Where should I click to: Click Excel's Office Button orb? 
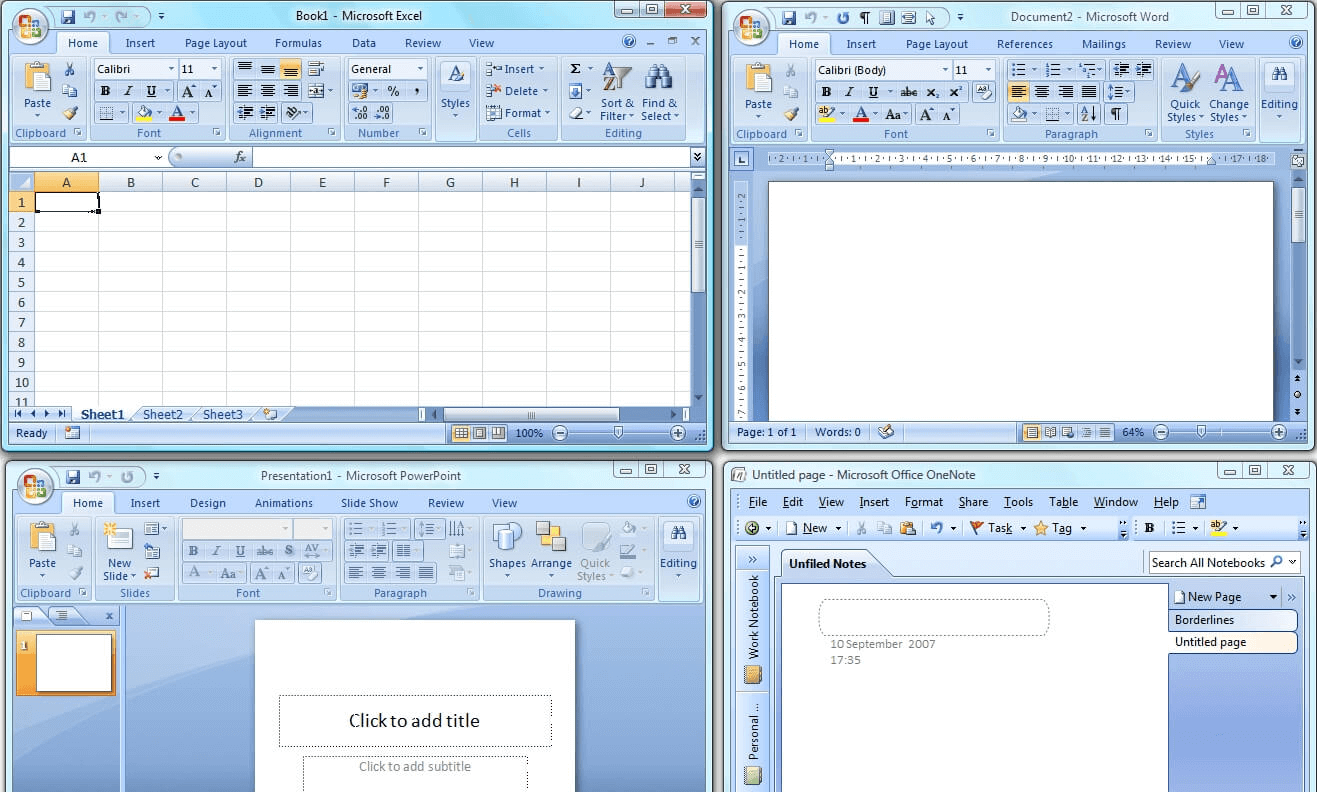[32, 26]
